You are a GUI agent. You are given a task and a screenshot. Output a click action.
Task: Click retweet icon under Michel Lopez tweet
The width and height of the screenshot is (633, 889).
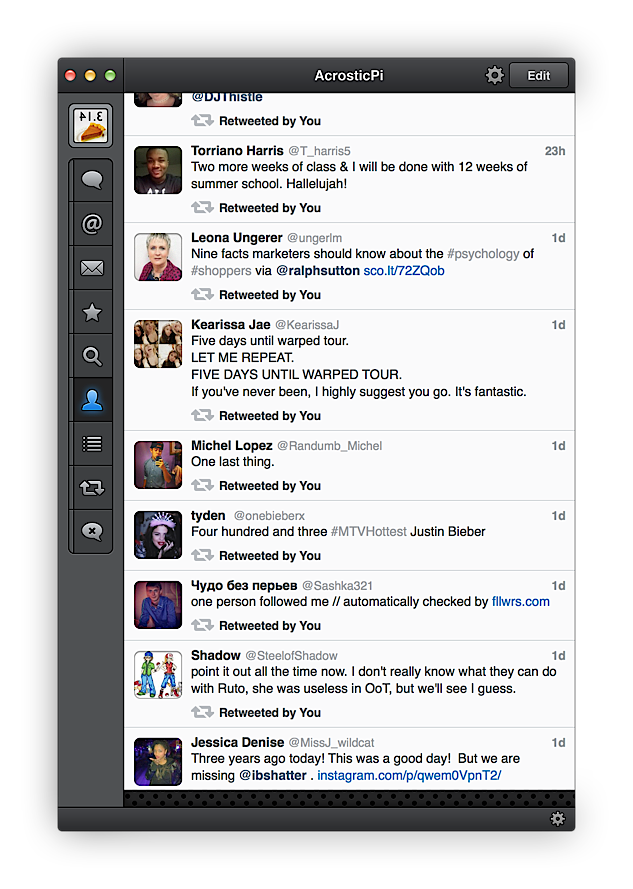click(x=202, y=485)
